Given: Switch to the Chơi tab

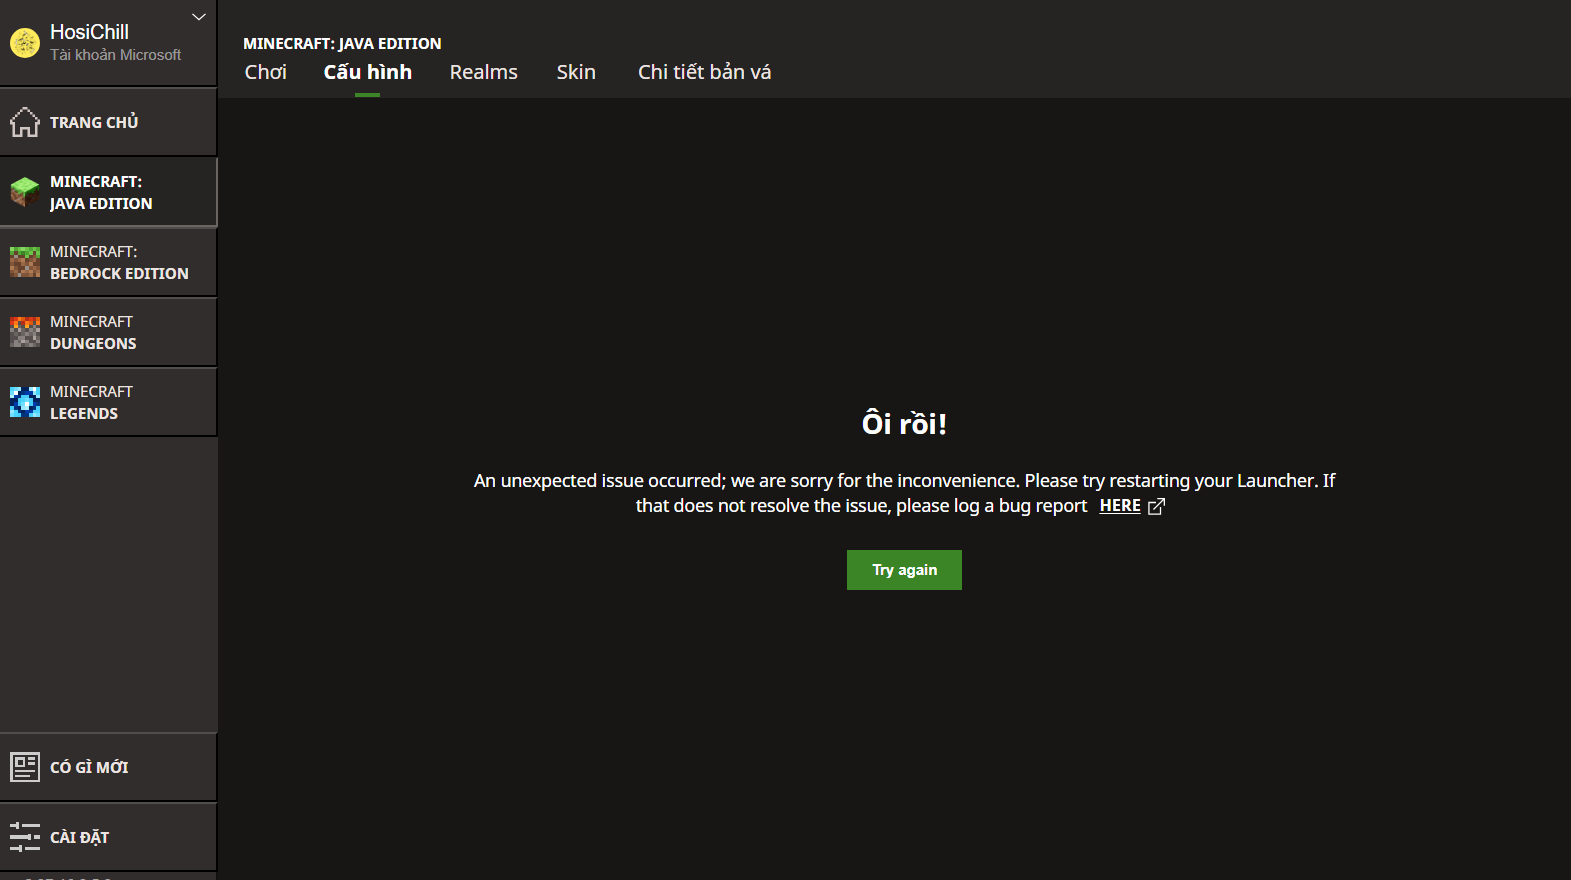Looking at the screenshot, I should click(x=266, y=72).
